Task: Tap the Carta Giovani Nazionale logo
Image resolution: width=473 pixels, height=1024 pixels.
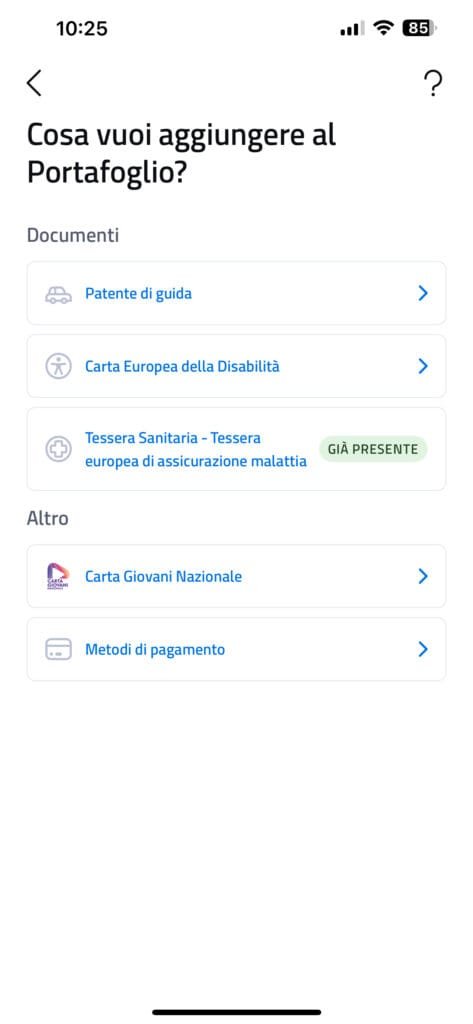Action: point(58,577)
